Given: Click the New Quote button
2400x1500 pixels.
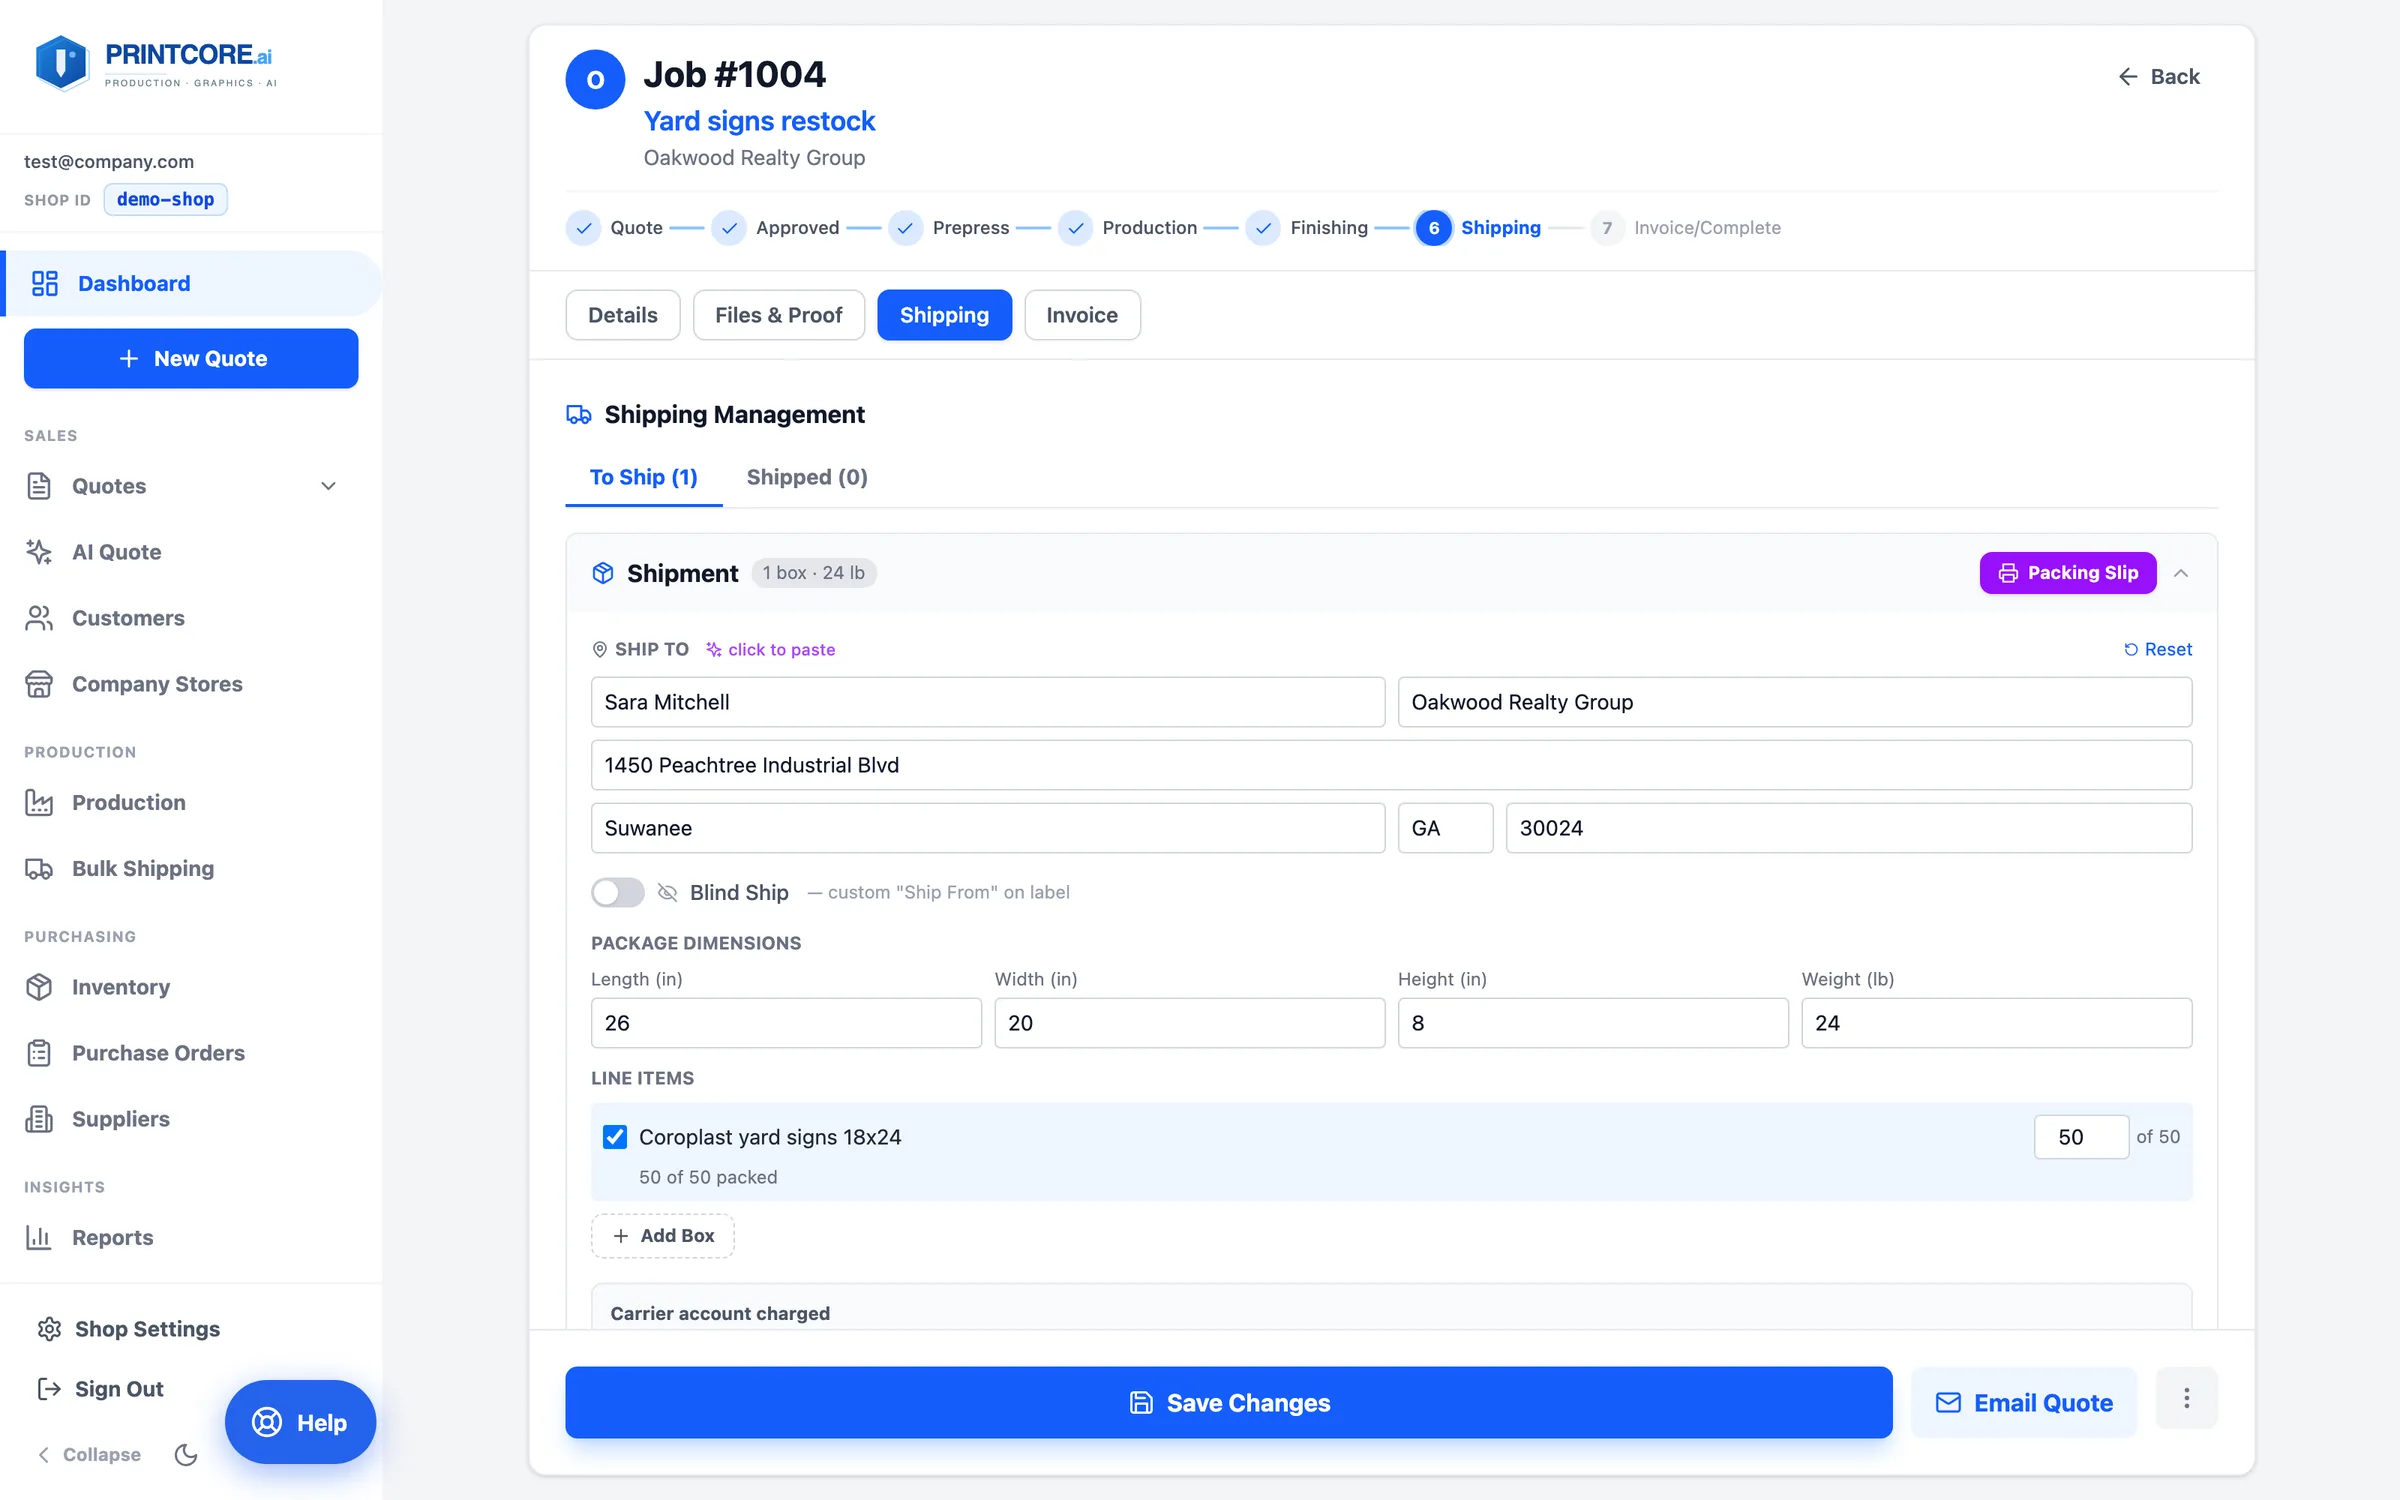Looking at the screenshot, I should (191, 359).
